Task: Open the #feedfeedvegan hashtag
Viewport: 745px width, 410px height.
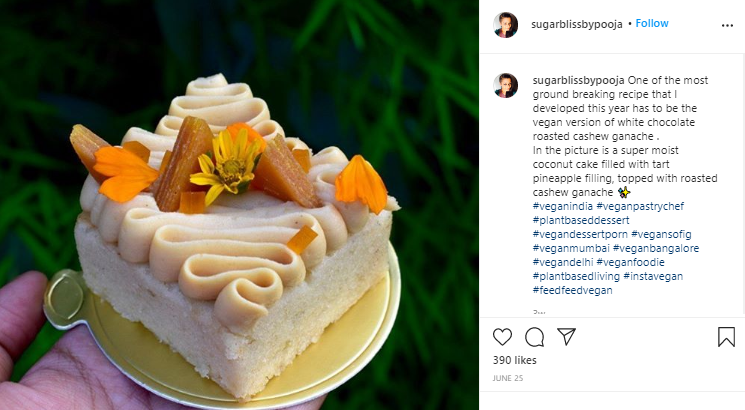Action: coord(572,290)
